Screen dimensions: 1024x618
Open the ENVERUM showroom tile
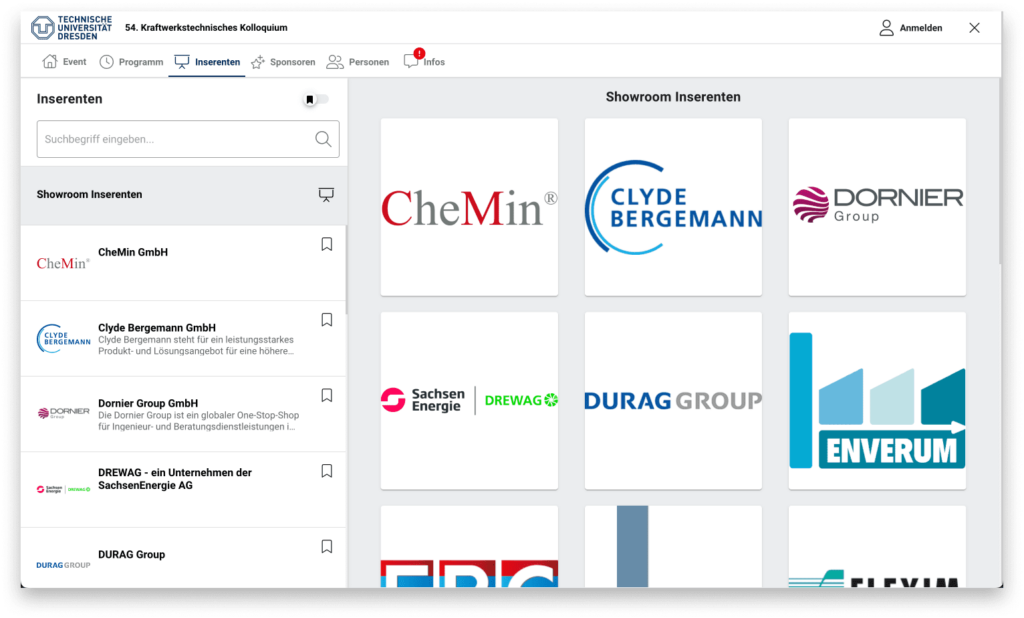[x=877, y=401]
